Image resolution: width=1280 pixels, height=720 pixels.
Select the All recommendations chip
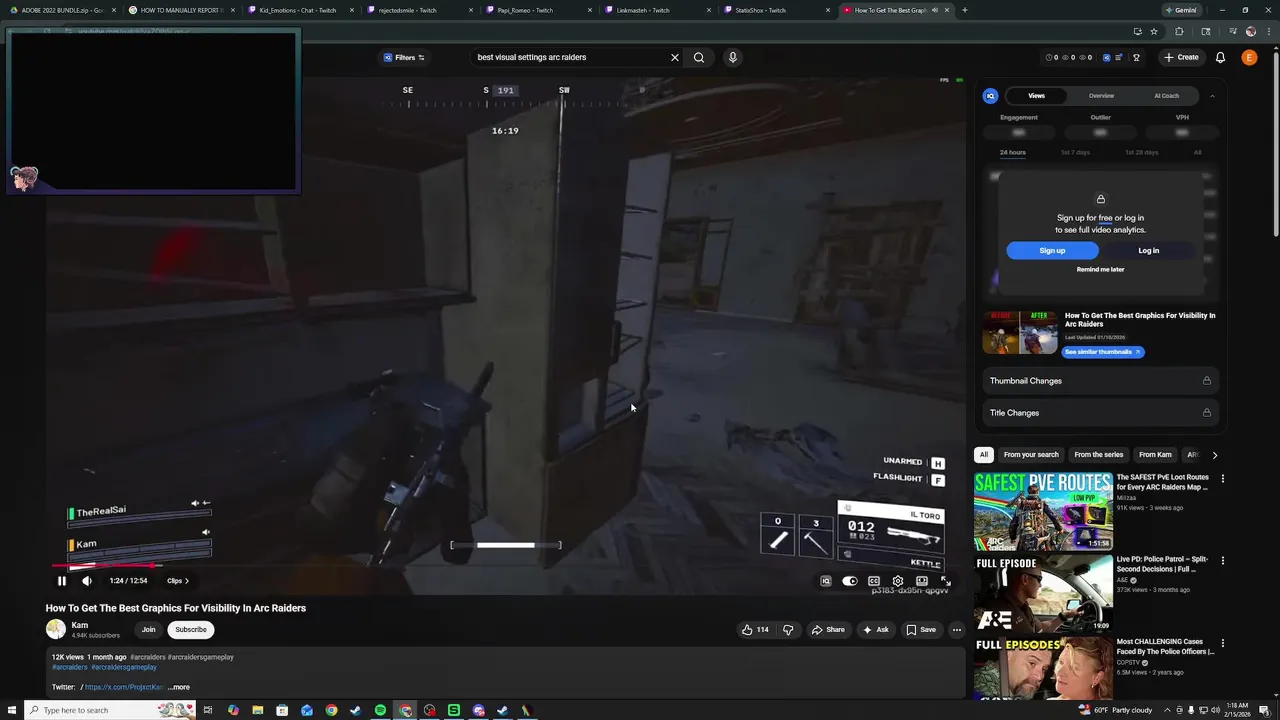[984, 455]
